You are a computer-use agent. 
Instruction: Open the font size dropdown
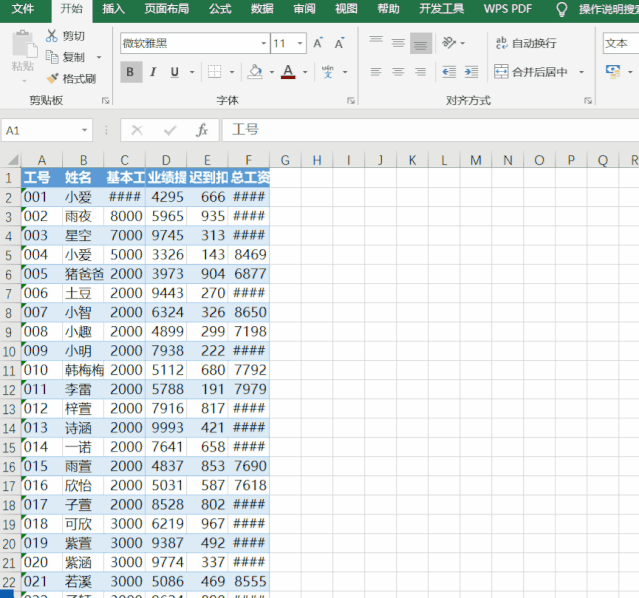tap(300, 43)
